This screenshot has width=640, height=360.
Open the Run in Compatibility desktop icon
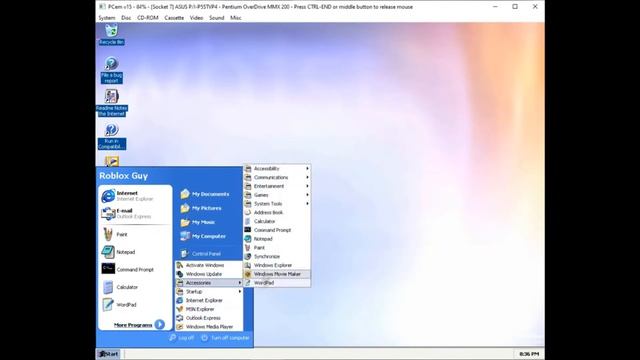tap(111, 137)
